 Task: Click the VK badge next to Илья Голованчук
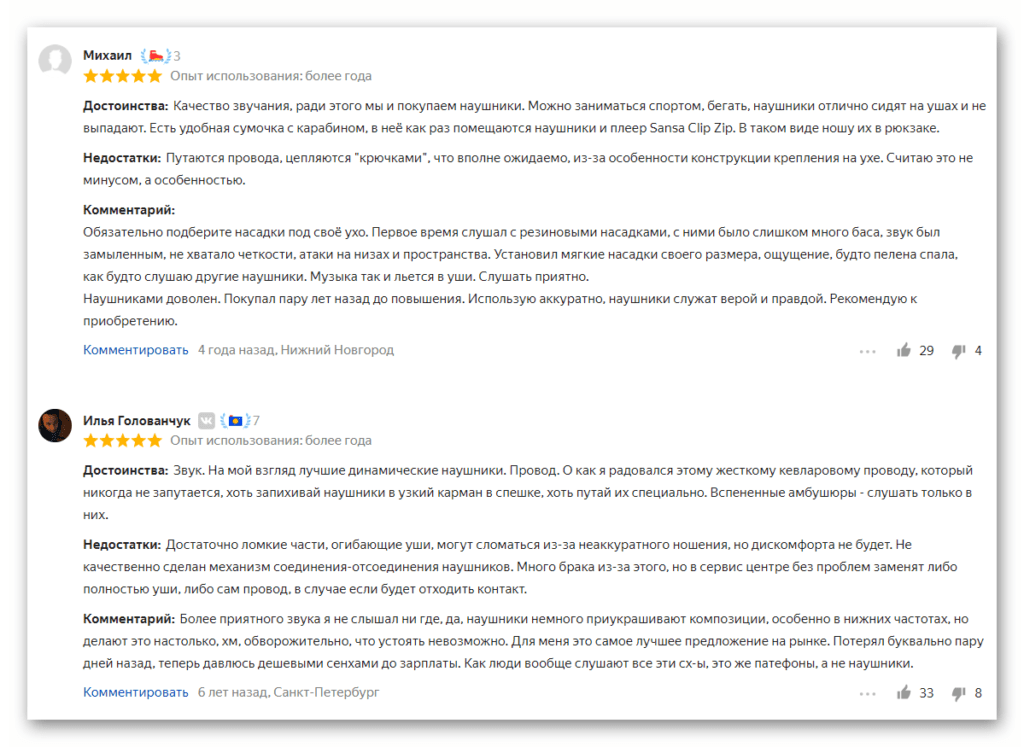[x=206, y=421]
